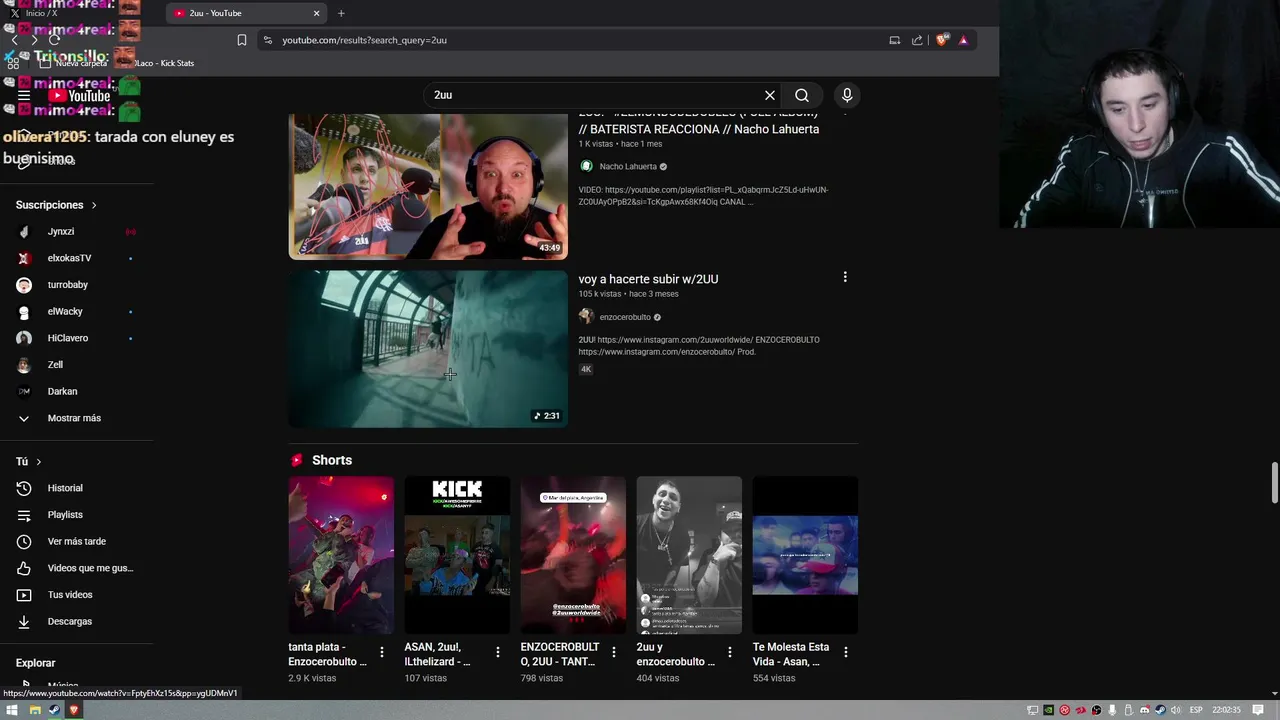This screenshot has height=720, width=1280.
Task: Open 'voy a hacerte subir w/2UU' title
Action: coord(648,279)
